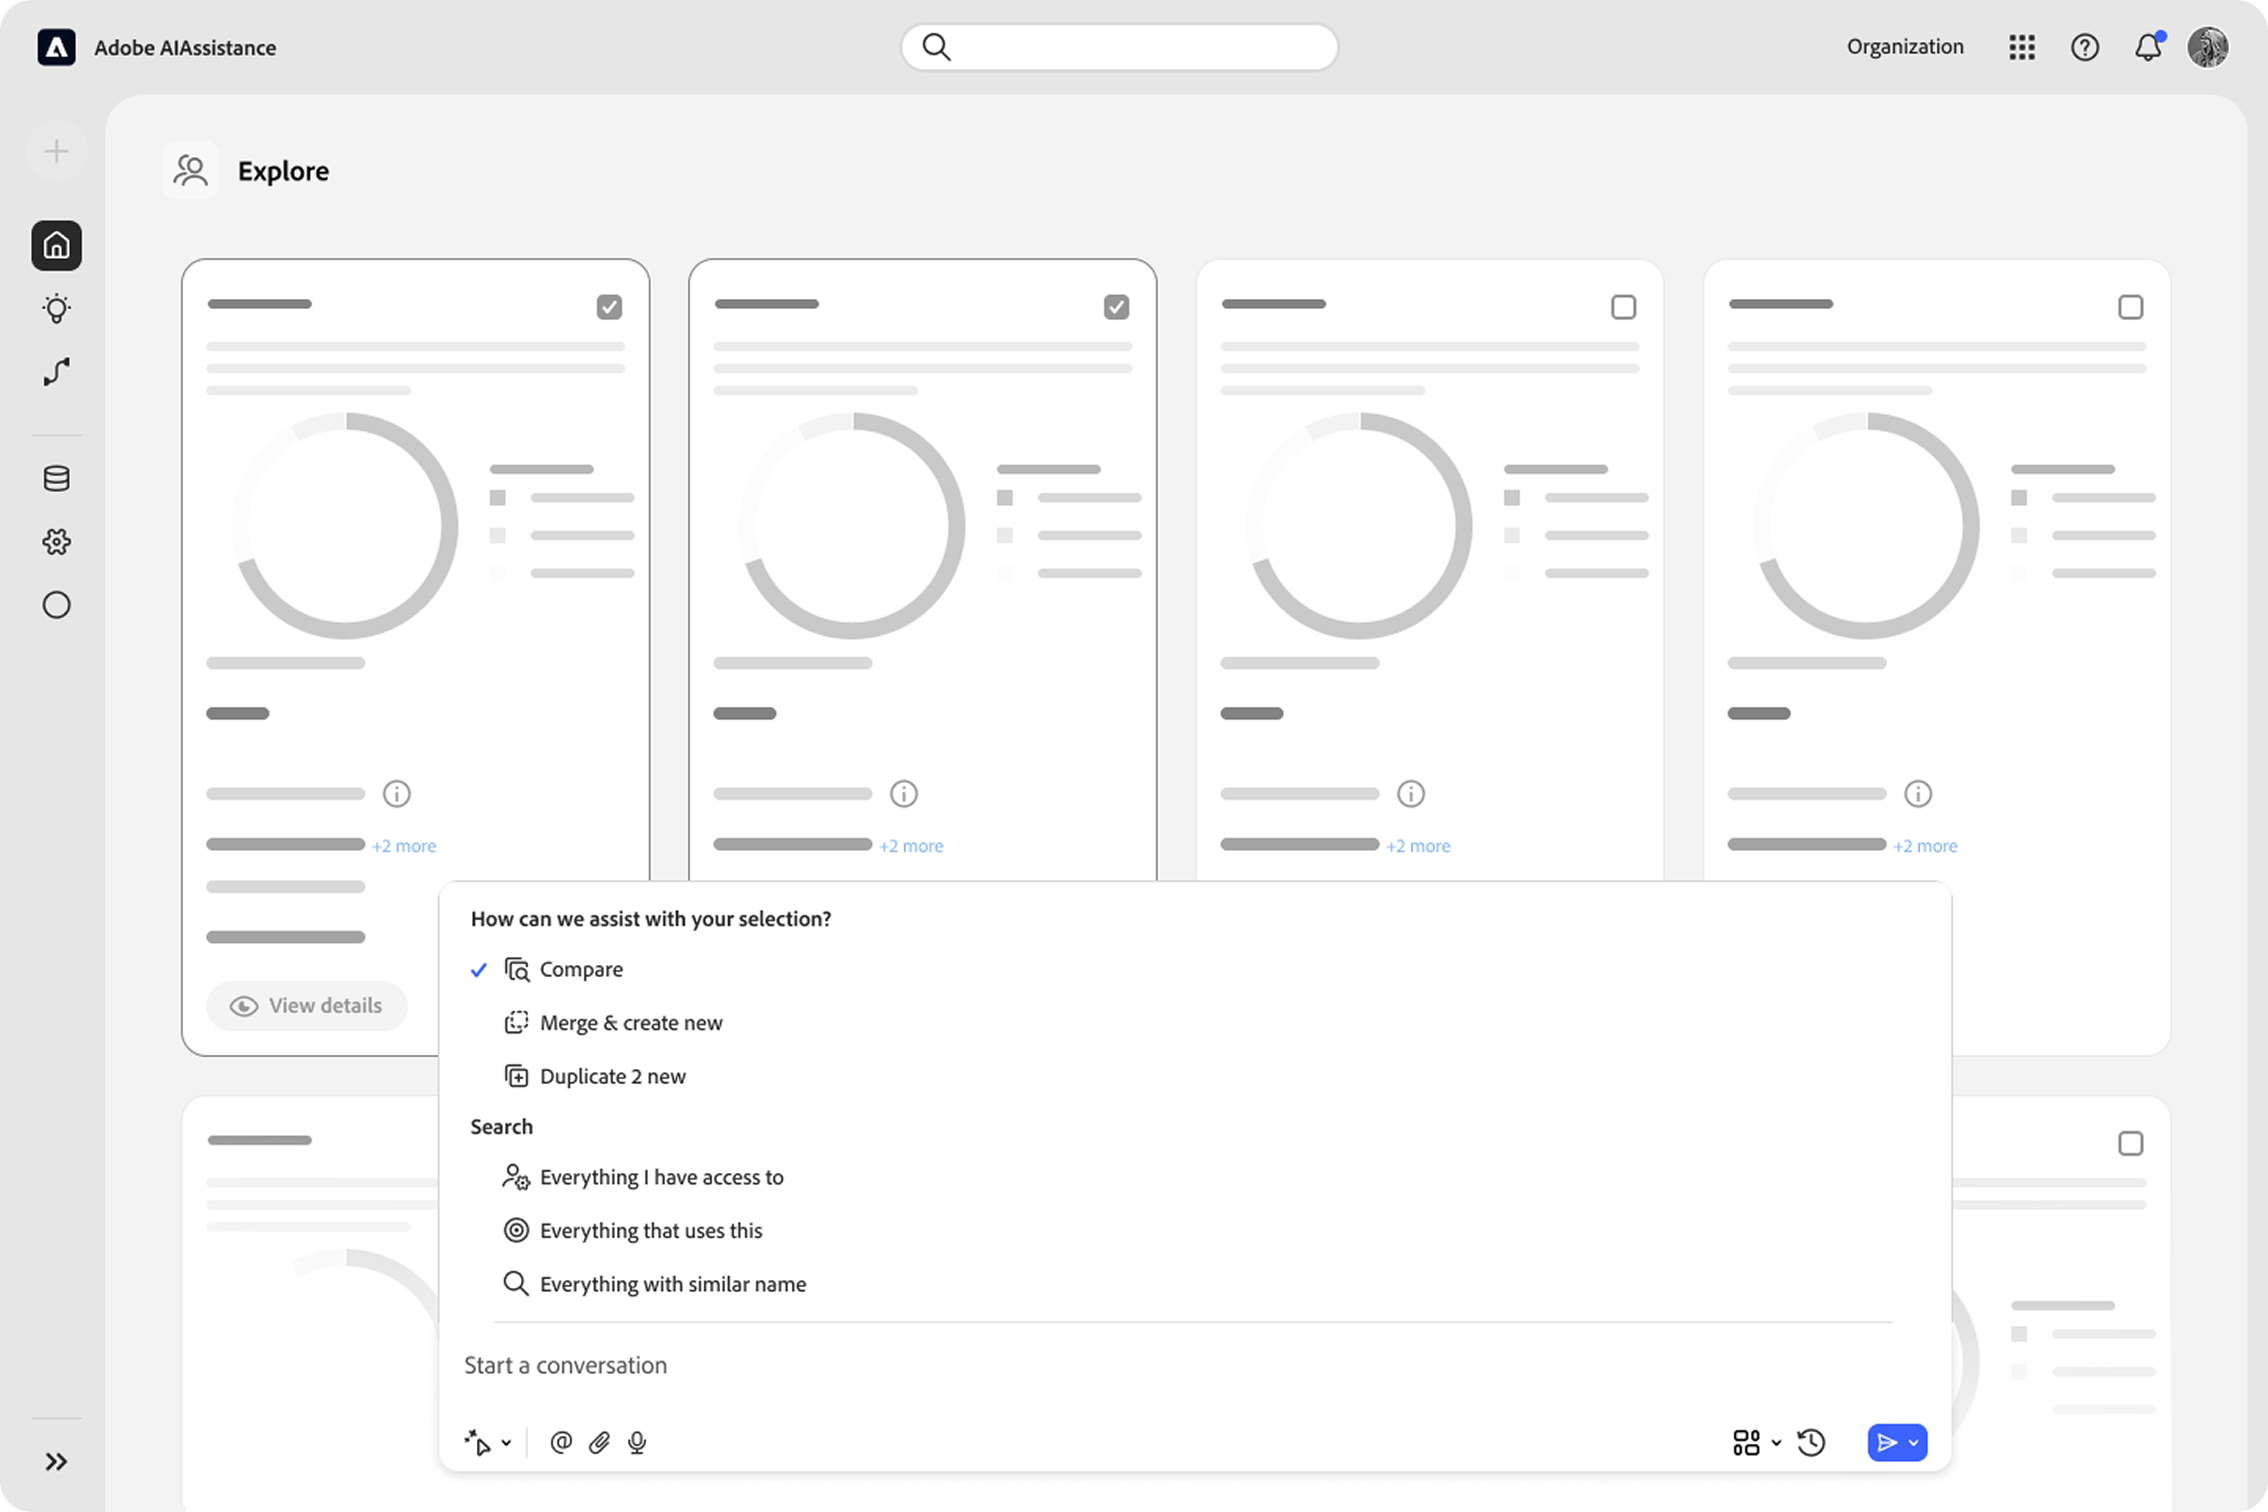The width and height of the screenshot is (2268, 1512).
Task: Click the paperclip attach icon
Action: click(599, 1442)
